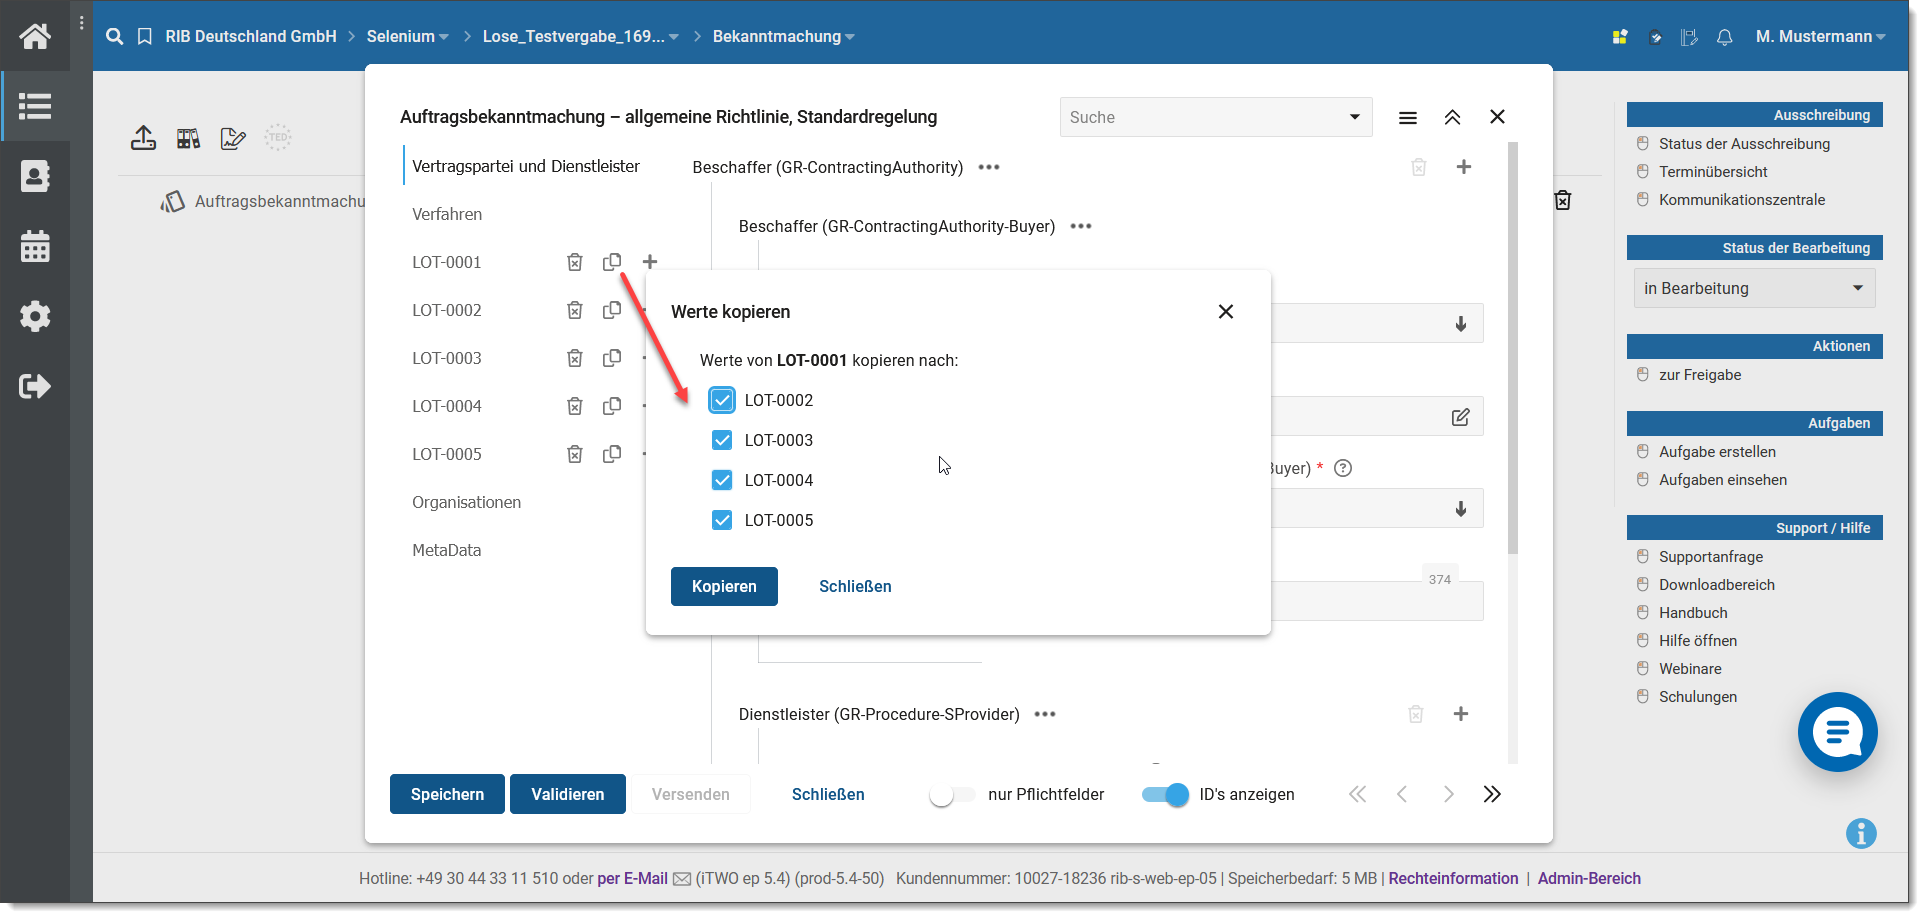The image size is (1924, 918).
Task: Turn off the 'ID's anzeigen' switch
Action: pos(1164,795)
